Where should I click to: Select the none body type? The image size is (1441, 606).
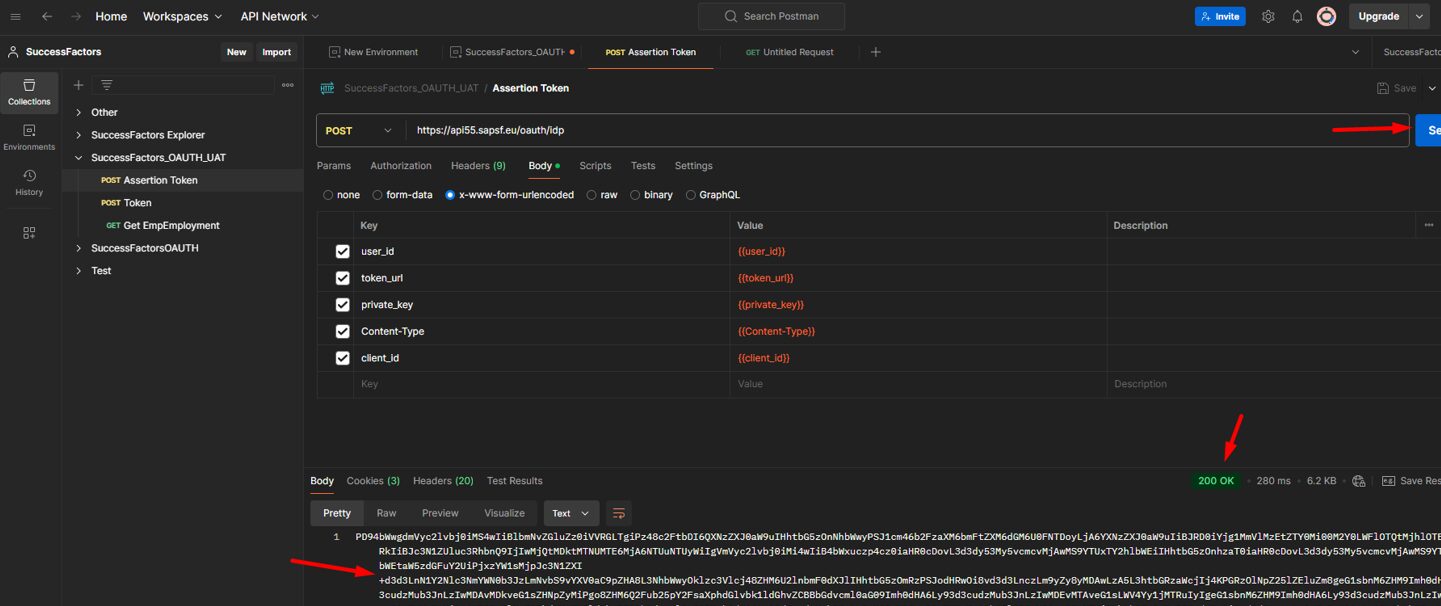(328, 195)
